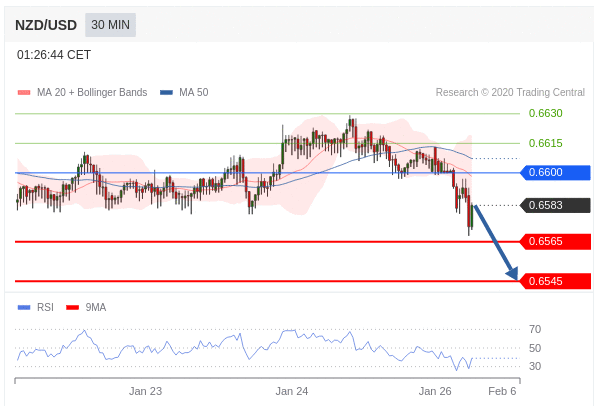This screenshot has width=601, height=415.
Task: Click the Jan 26 date label
Action: (435, 391)
